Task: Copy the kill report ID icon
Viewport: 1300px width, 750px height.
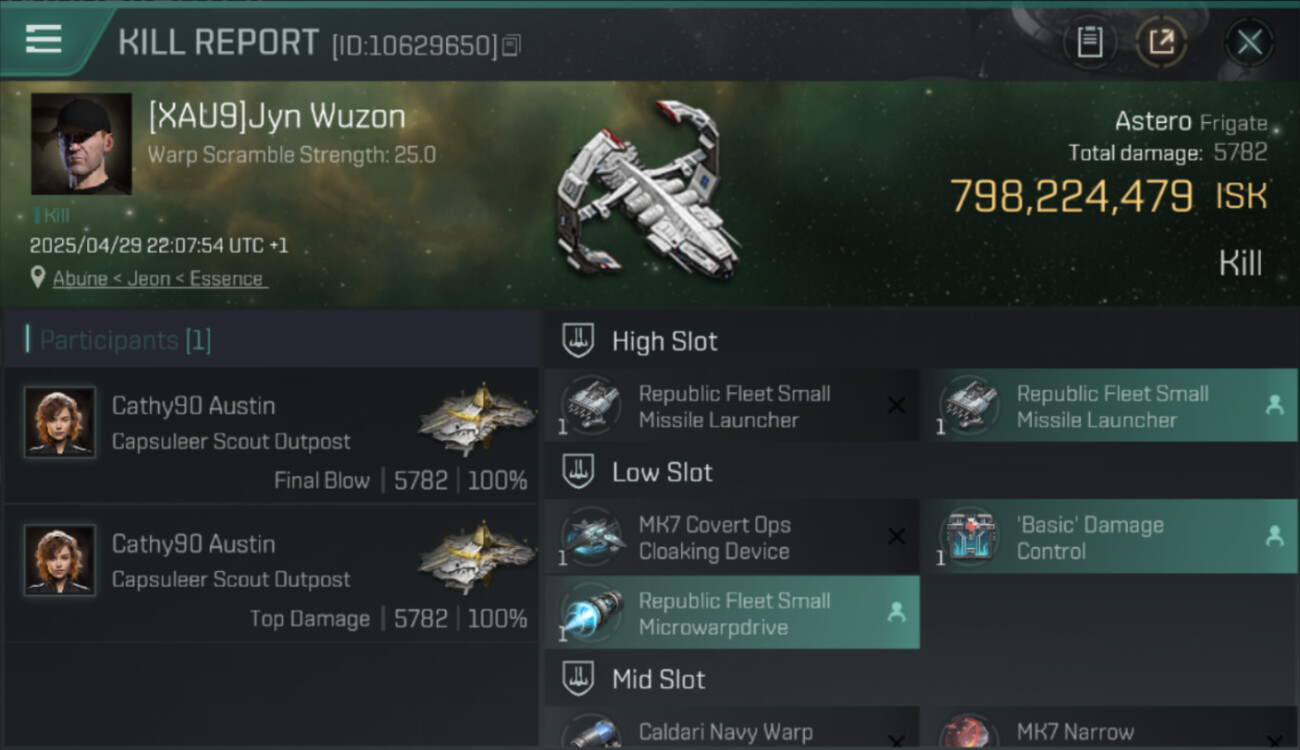Action: tap(511, 45)
